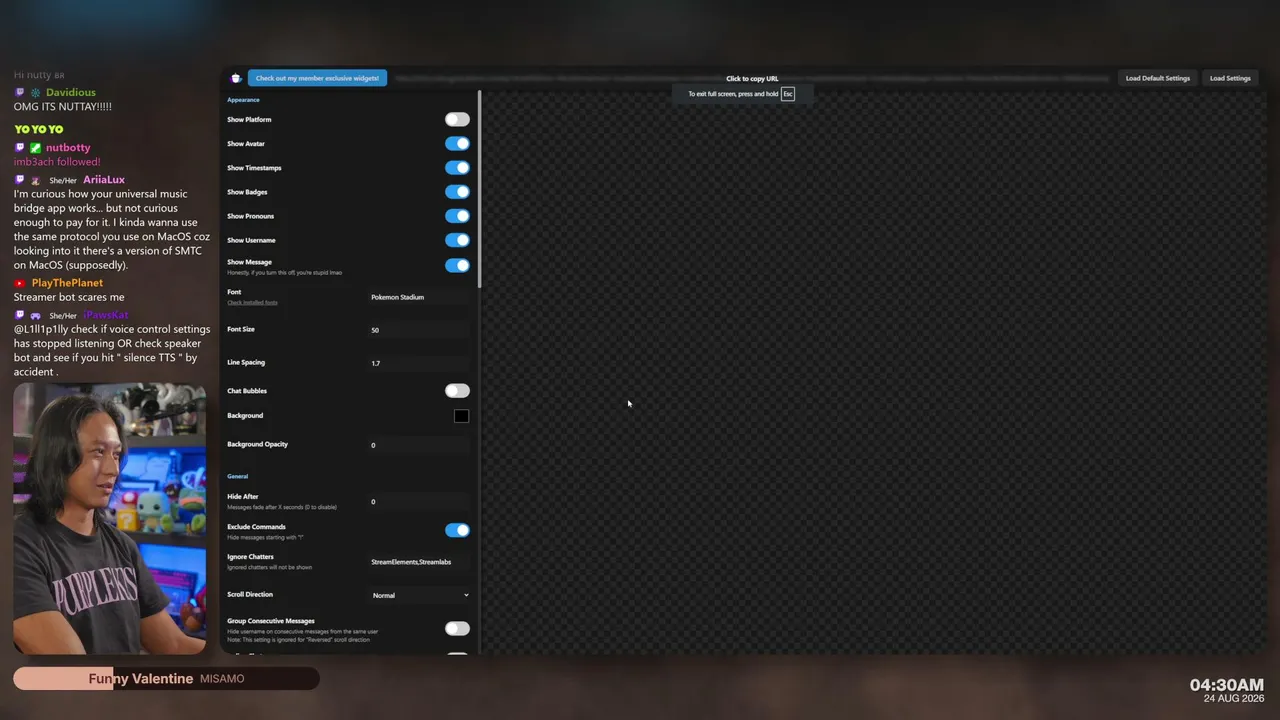Enable Group Consecutive Messages toggle
The image size is (1280, 720).
457,628
